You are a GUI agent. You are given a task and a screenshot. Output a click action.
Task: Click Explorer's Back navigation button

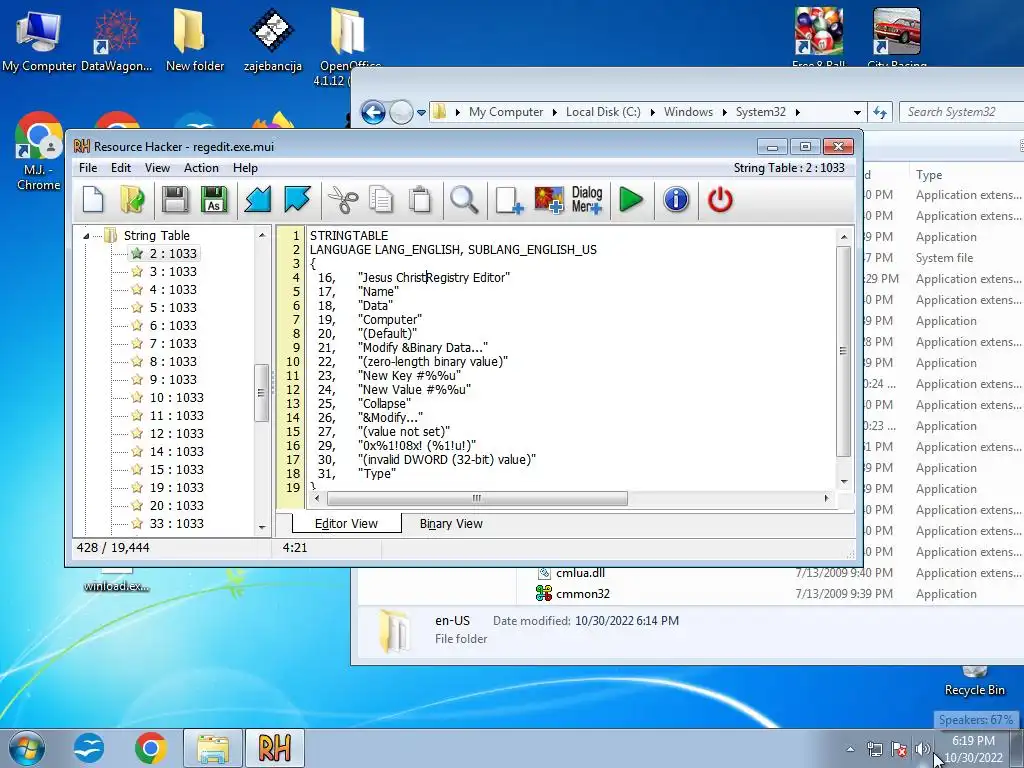[373, 112]
